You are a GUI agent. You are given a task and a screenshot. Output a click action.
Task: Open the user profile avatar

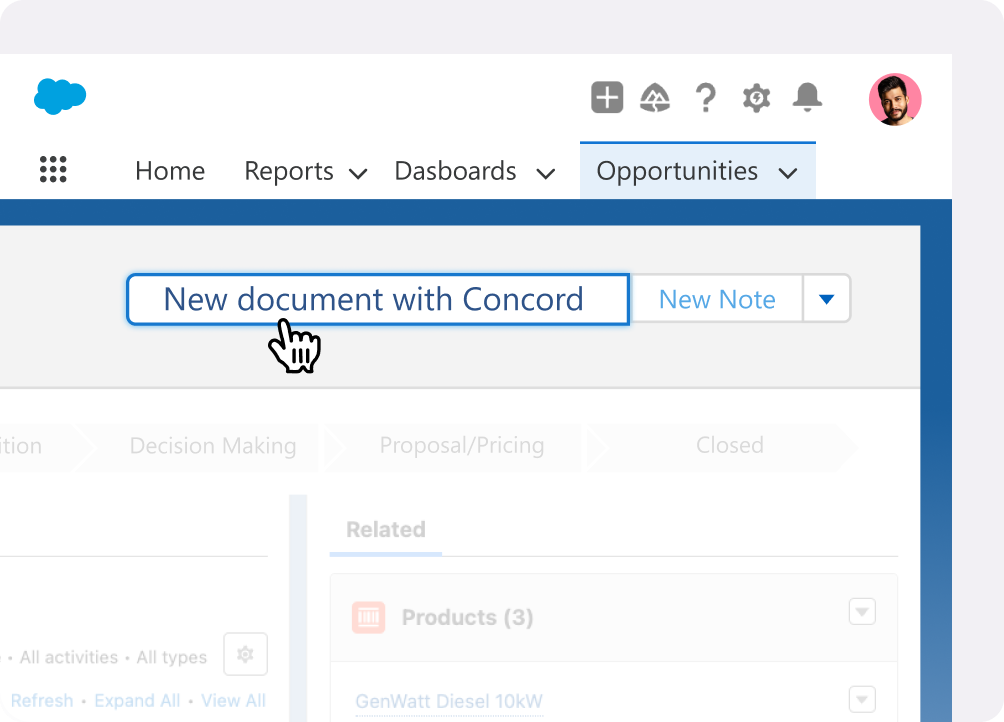pos(895,99)
